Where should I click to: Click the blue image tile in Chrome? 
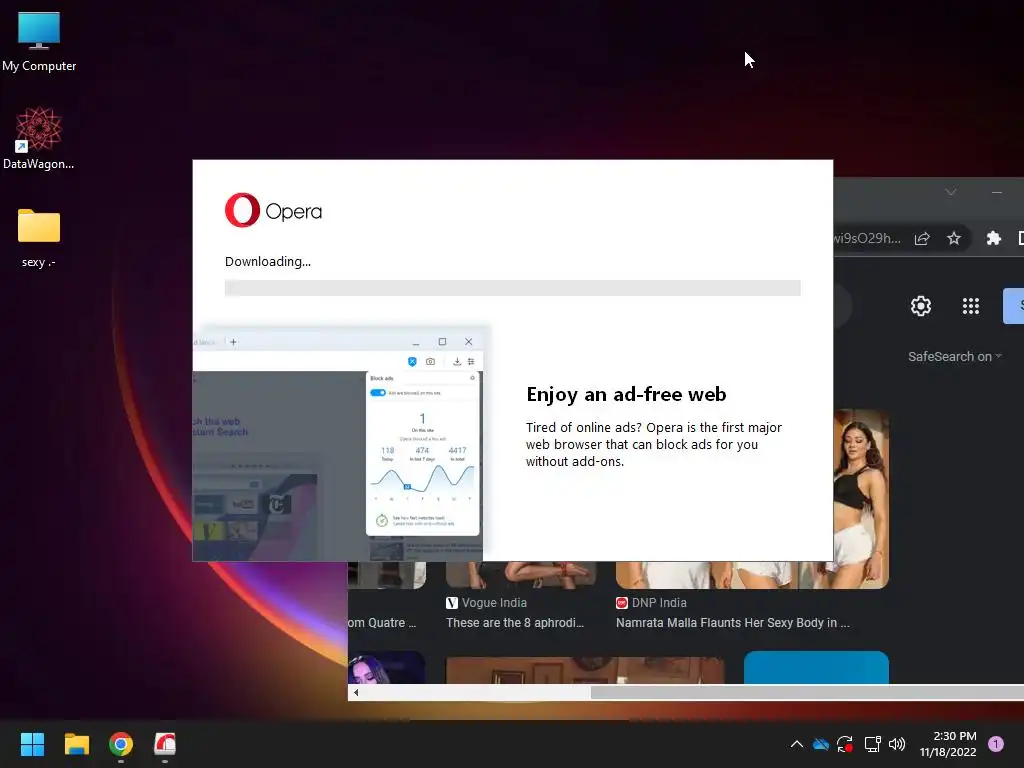point(816,667)
